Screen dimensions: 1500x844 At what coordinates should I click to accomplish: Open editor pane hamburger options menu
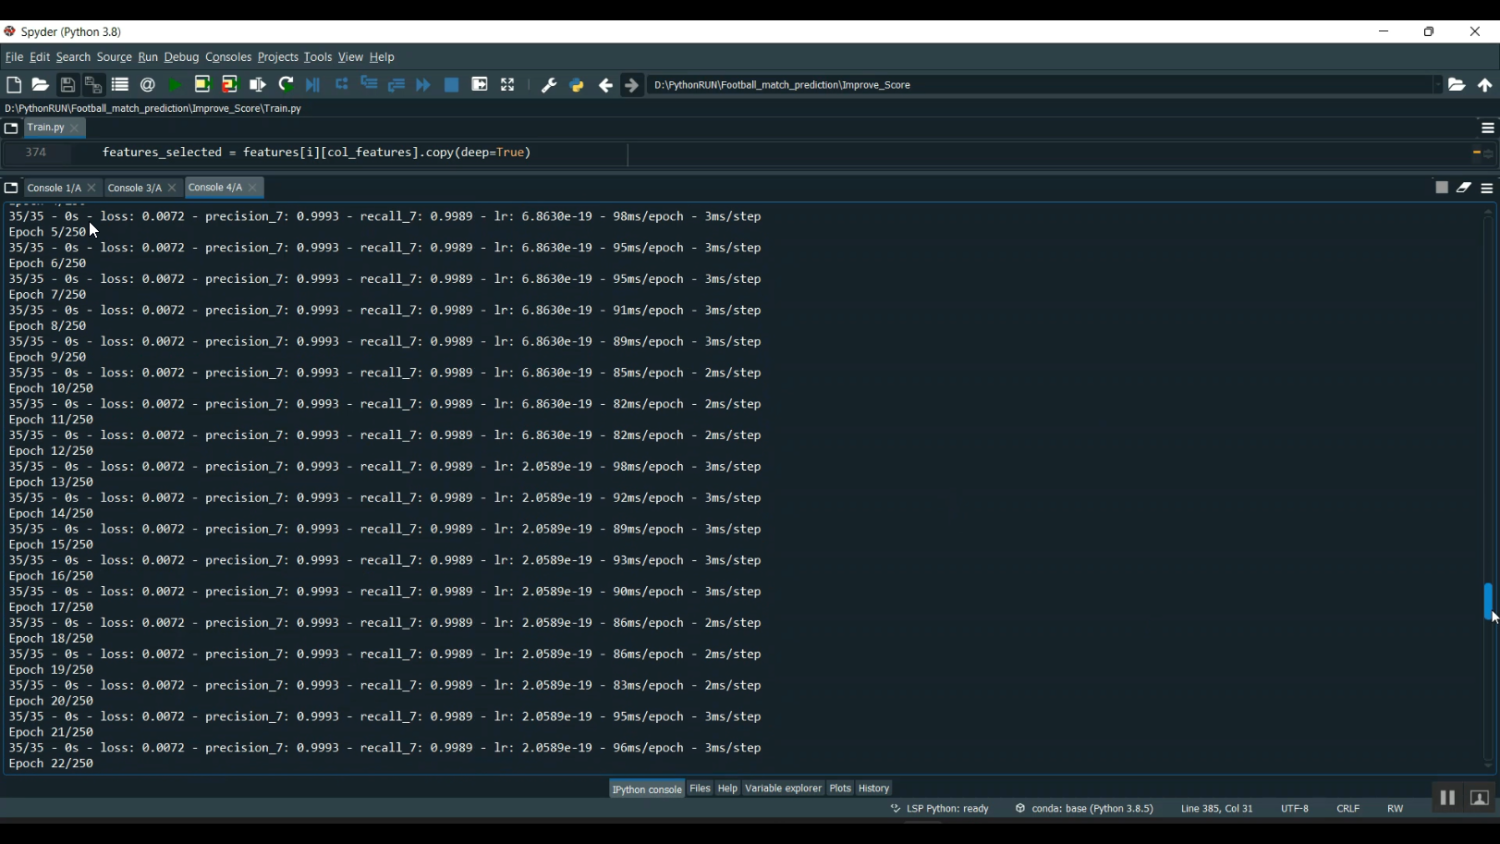point(1487,129)
